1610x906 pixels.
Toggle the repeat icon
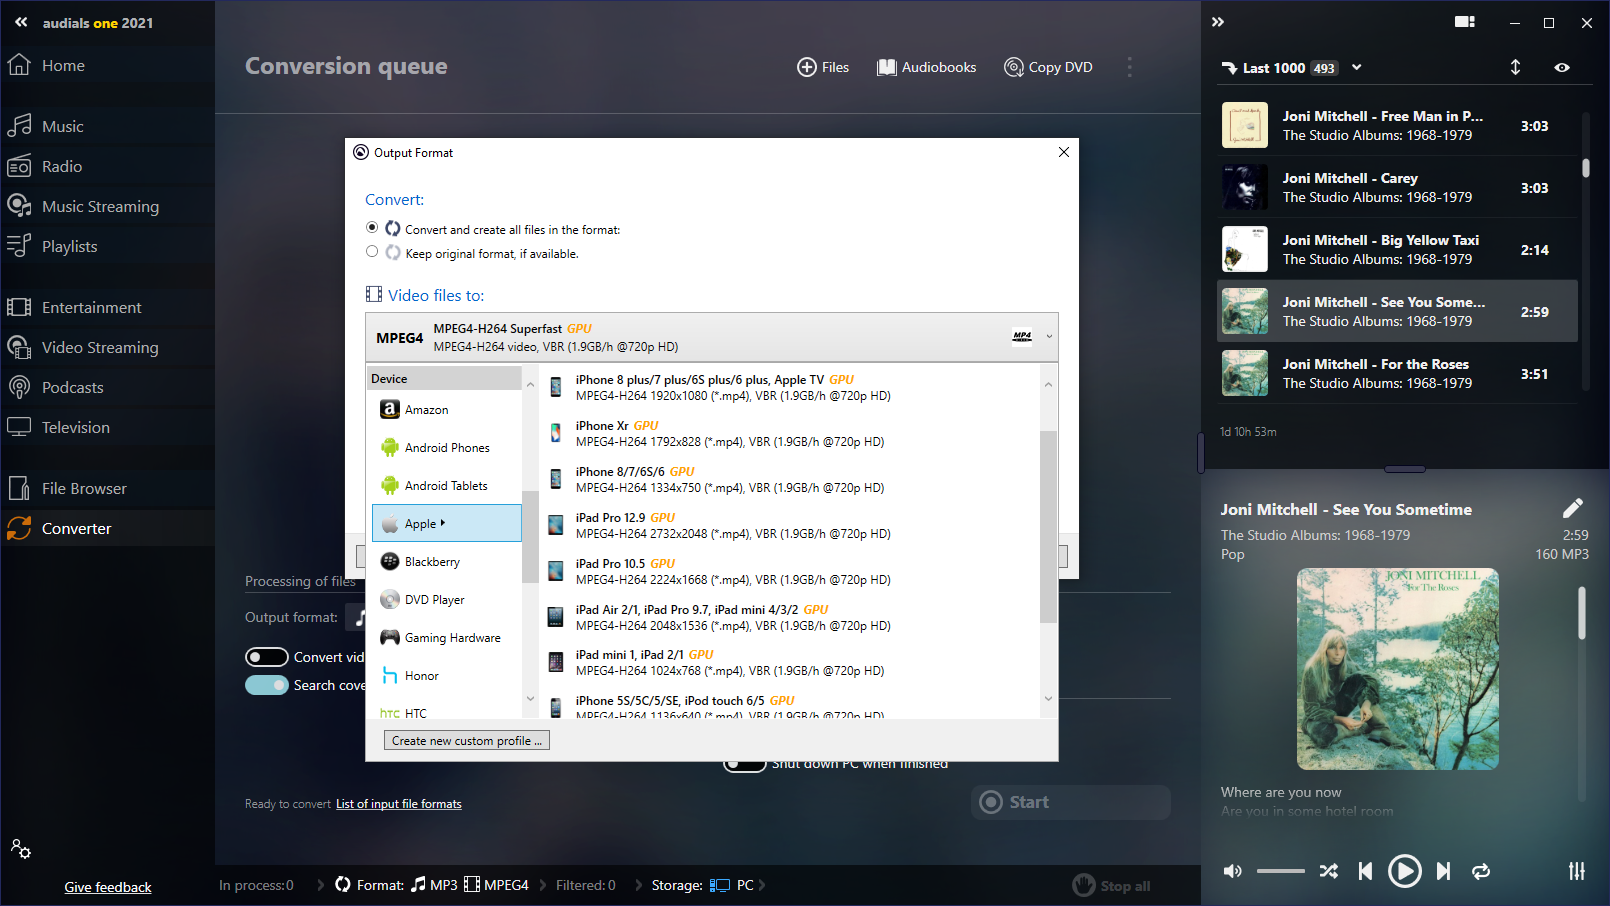[x=1481, y=871]
